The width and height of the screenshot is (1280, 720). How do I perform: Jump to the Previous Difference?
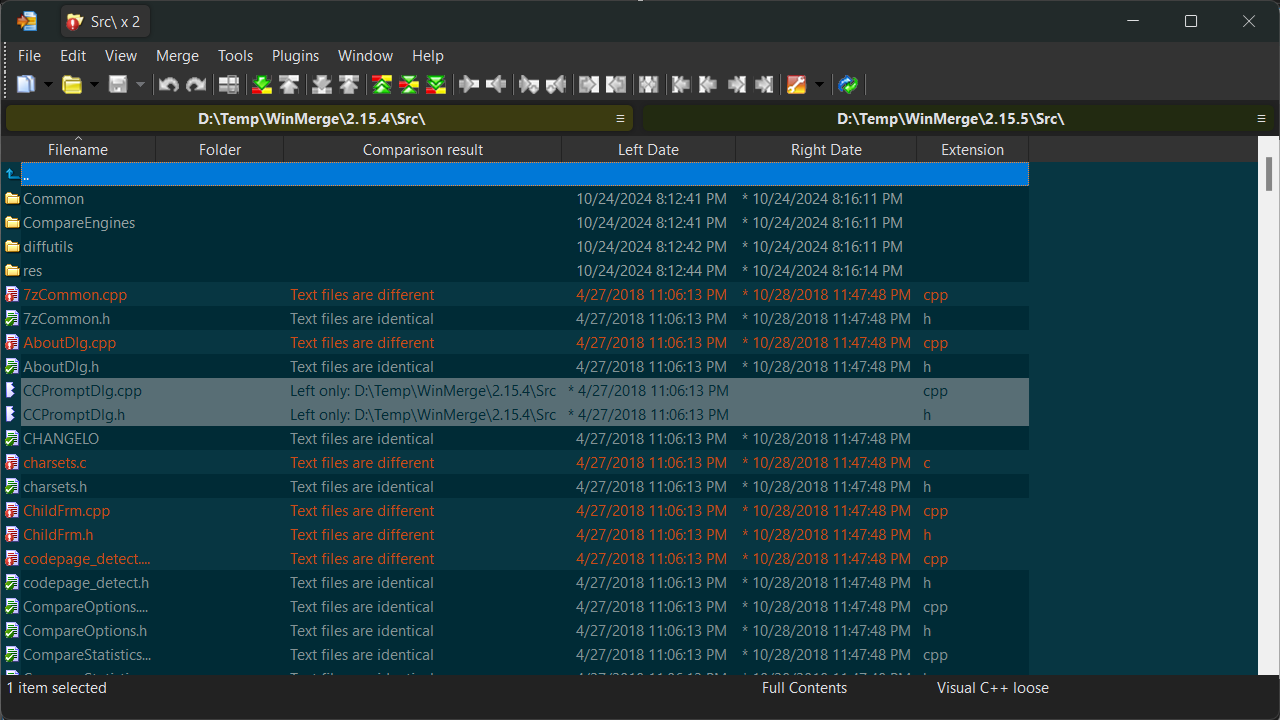click(289, 85)
